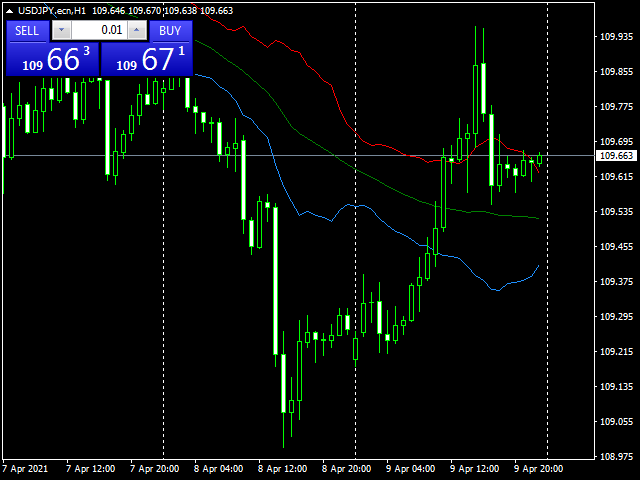
Task: Click price scale value 109.375
Action: pos(616,282)
